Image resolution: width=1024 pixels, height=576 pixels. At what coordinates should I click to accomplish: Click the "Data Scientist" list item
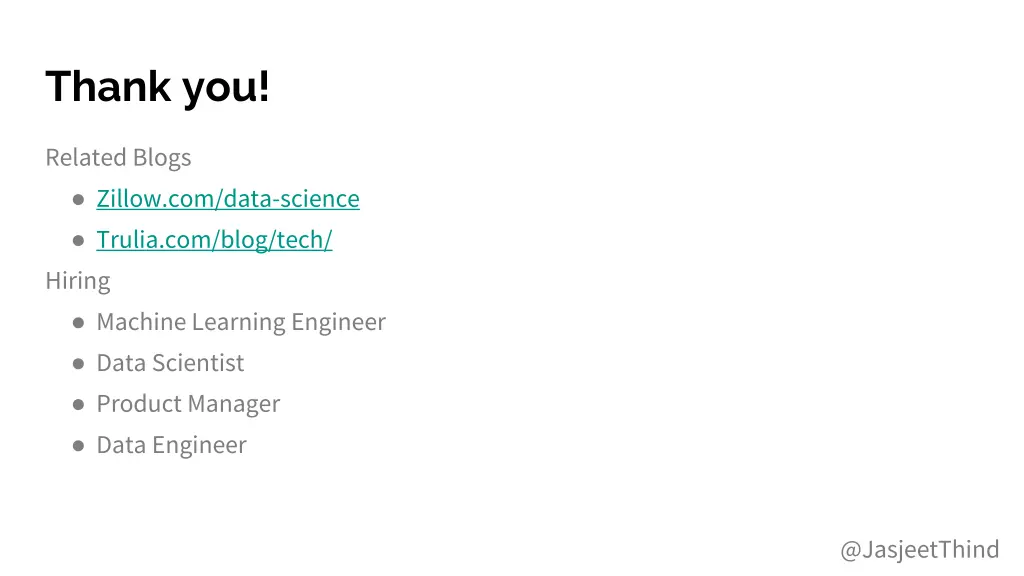pyautogui.click(x=170, y=363)
